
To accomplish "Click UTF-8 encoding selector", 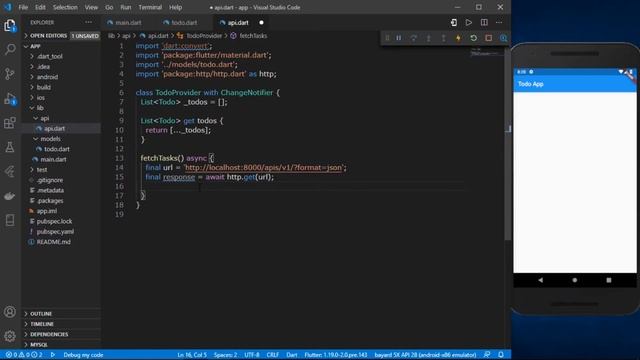I will 252,355.
